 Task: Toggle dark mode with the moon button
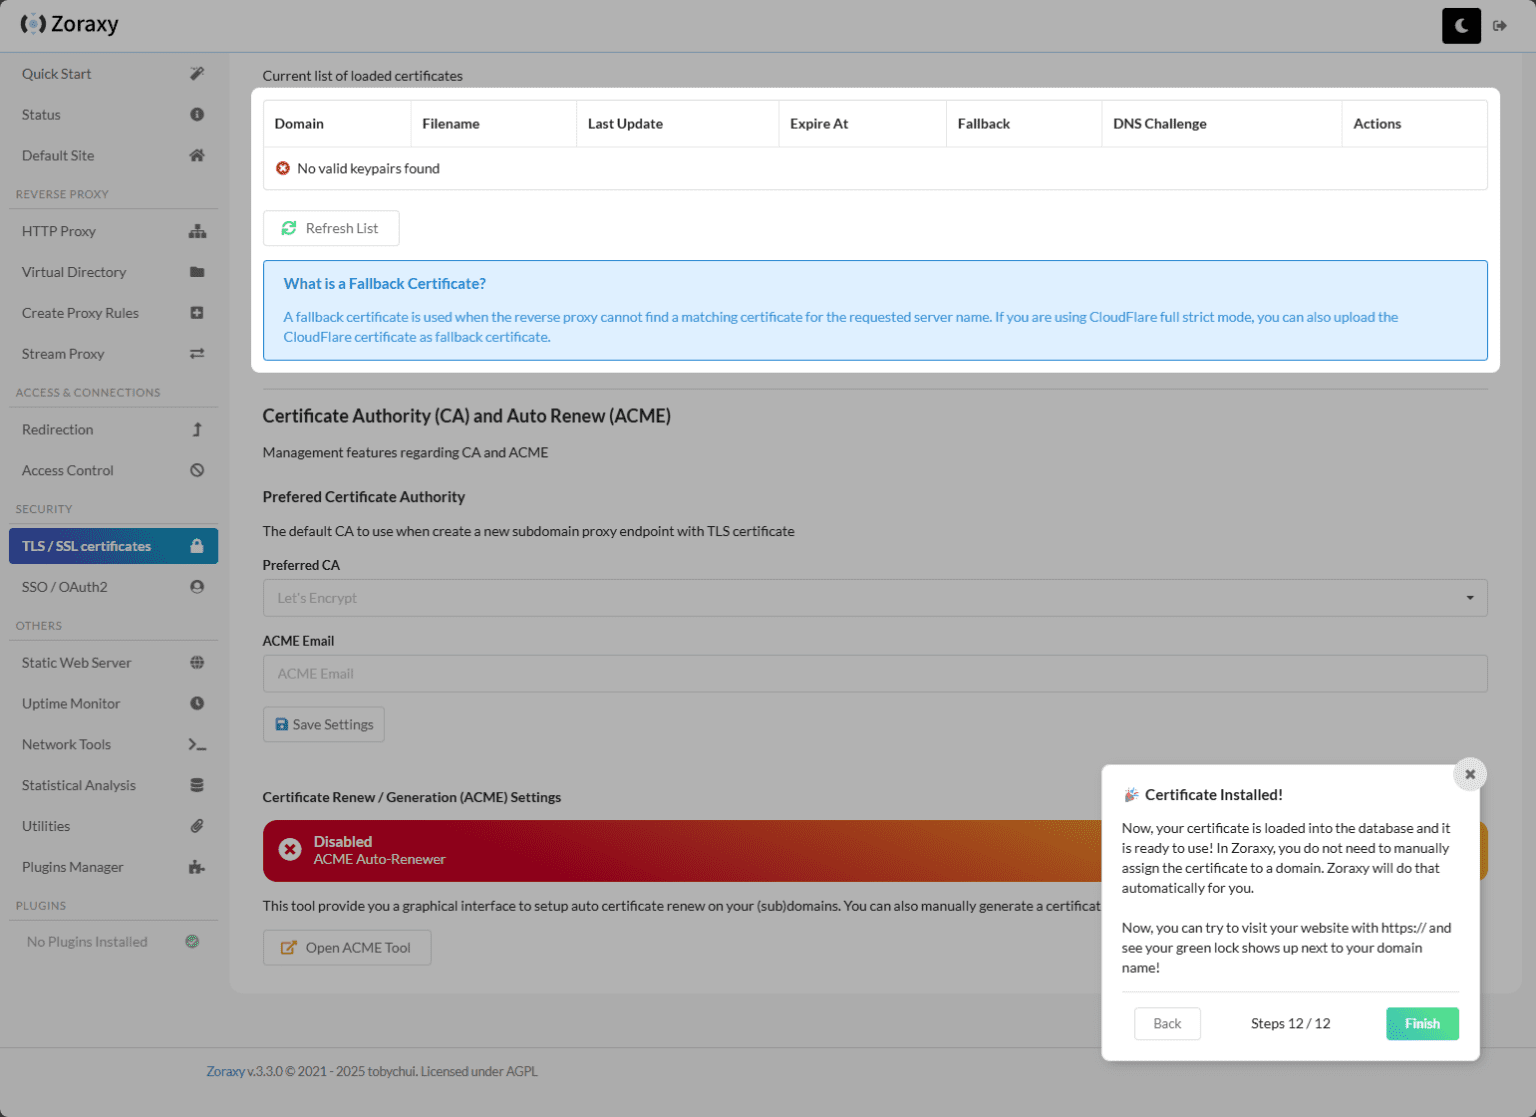click(x=1461, y=25)
